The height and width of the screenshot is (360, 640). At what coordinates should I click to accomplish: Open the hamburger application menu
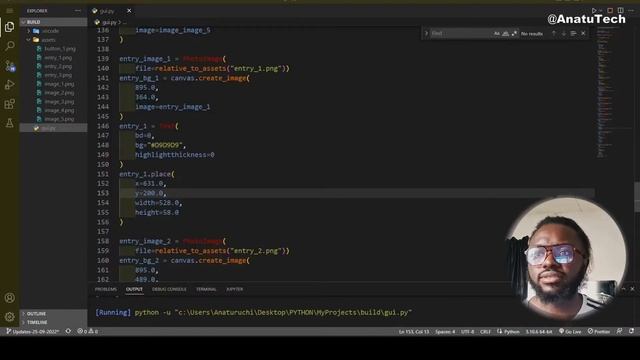[9, 11]
